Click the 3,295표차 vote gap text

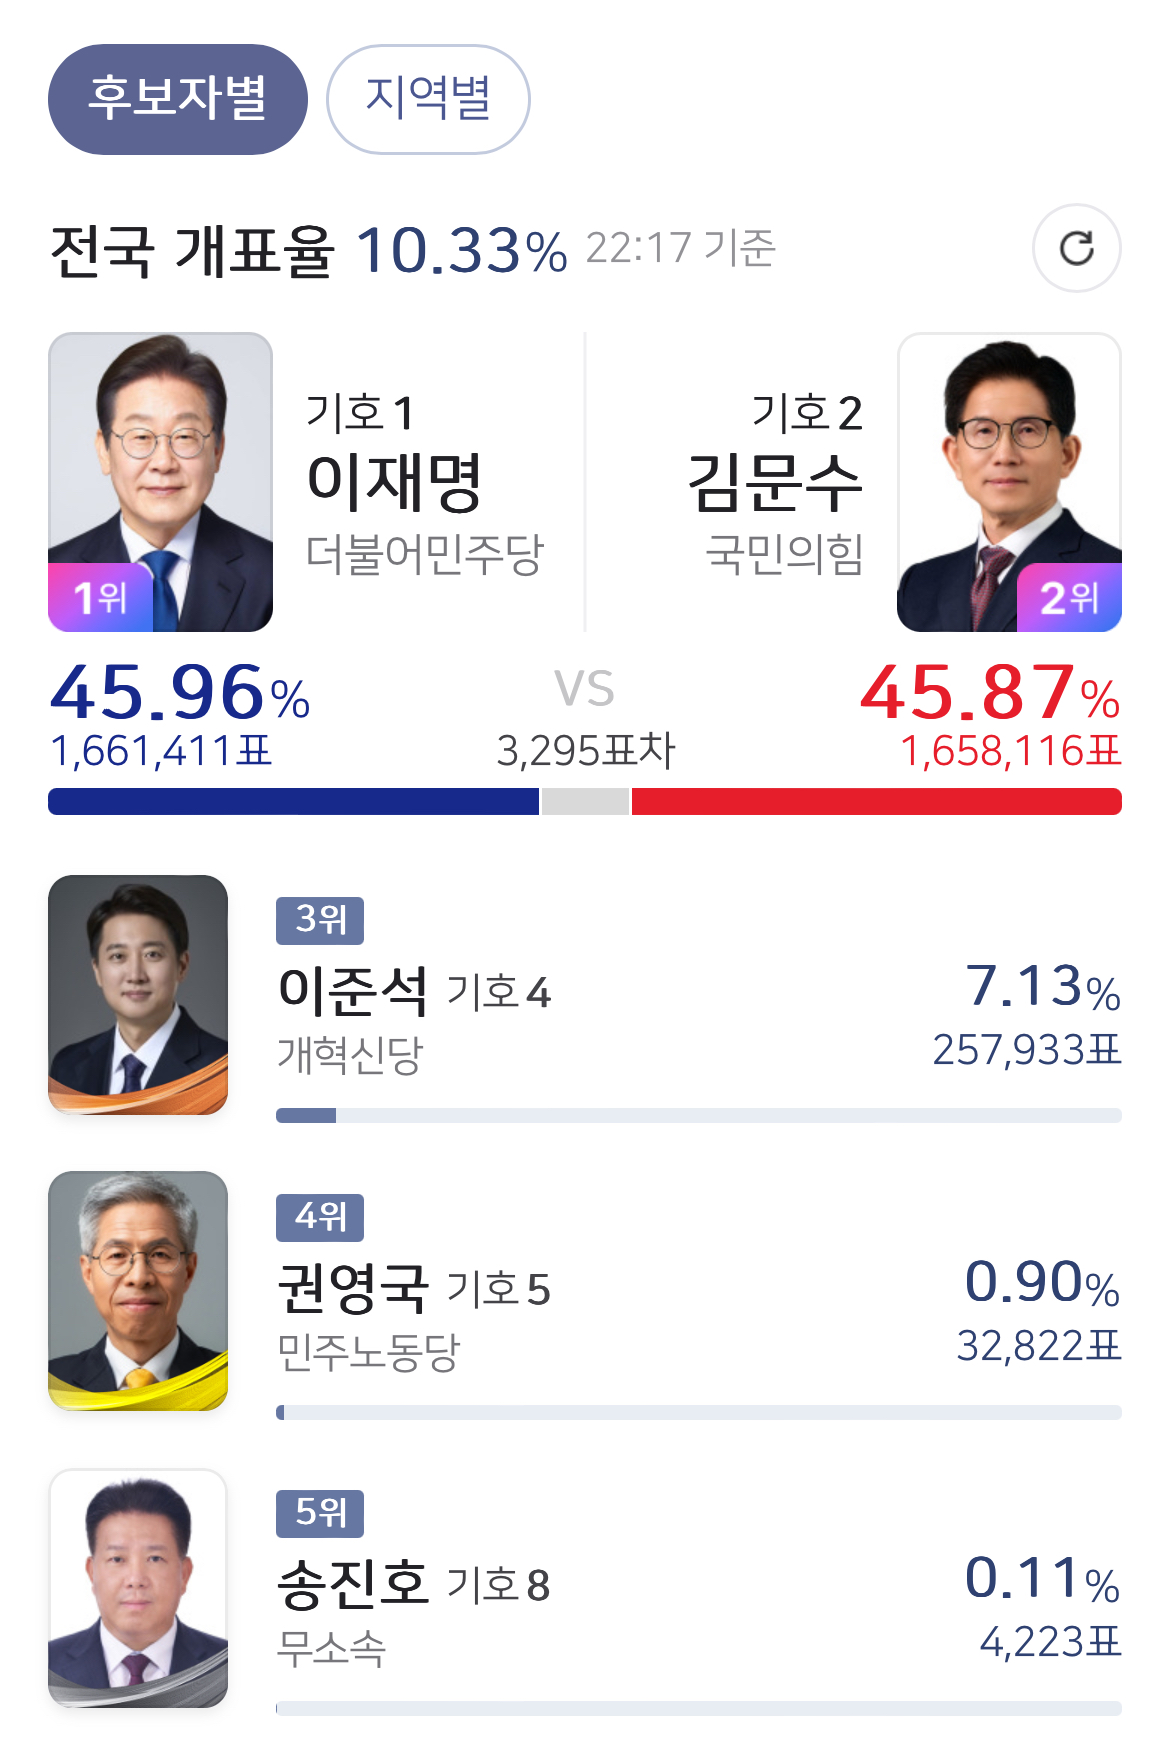586,750
